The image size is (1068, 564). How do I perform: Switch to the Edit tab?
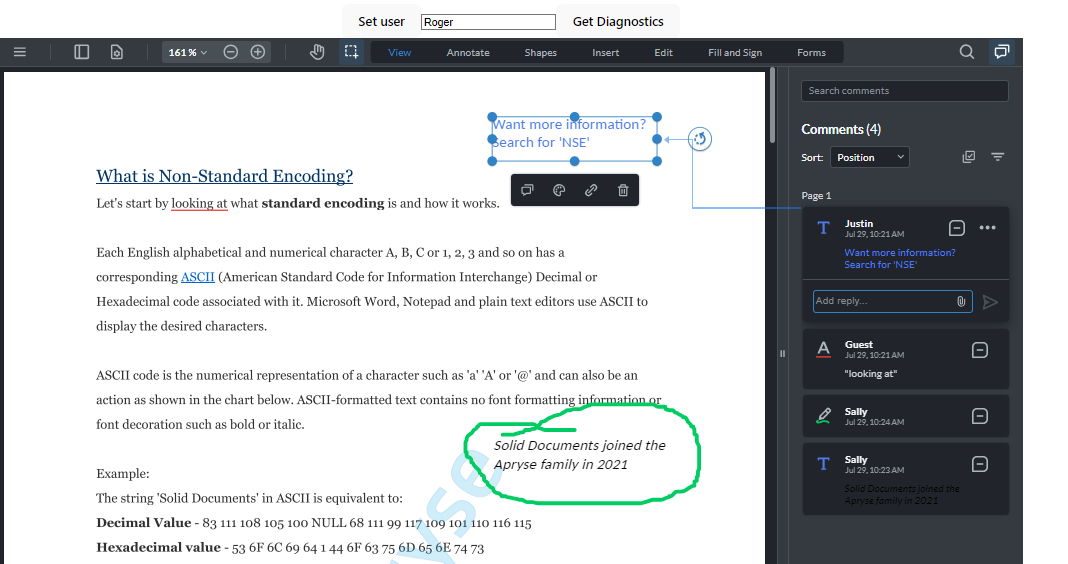[663, 52]
